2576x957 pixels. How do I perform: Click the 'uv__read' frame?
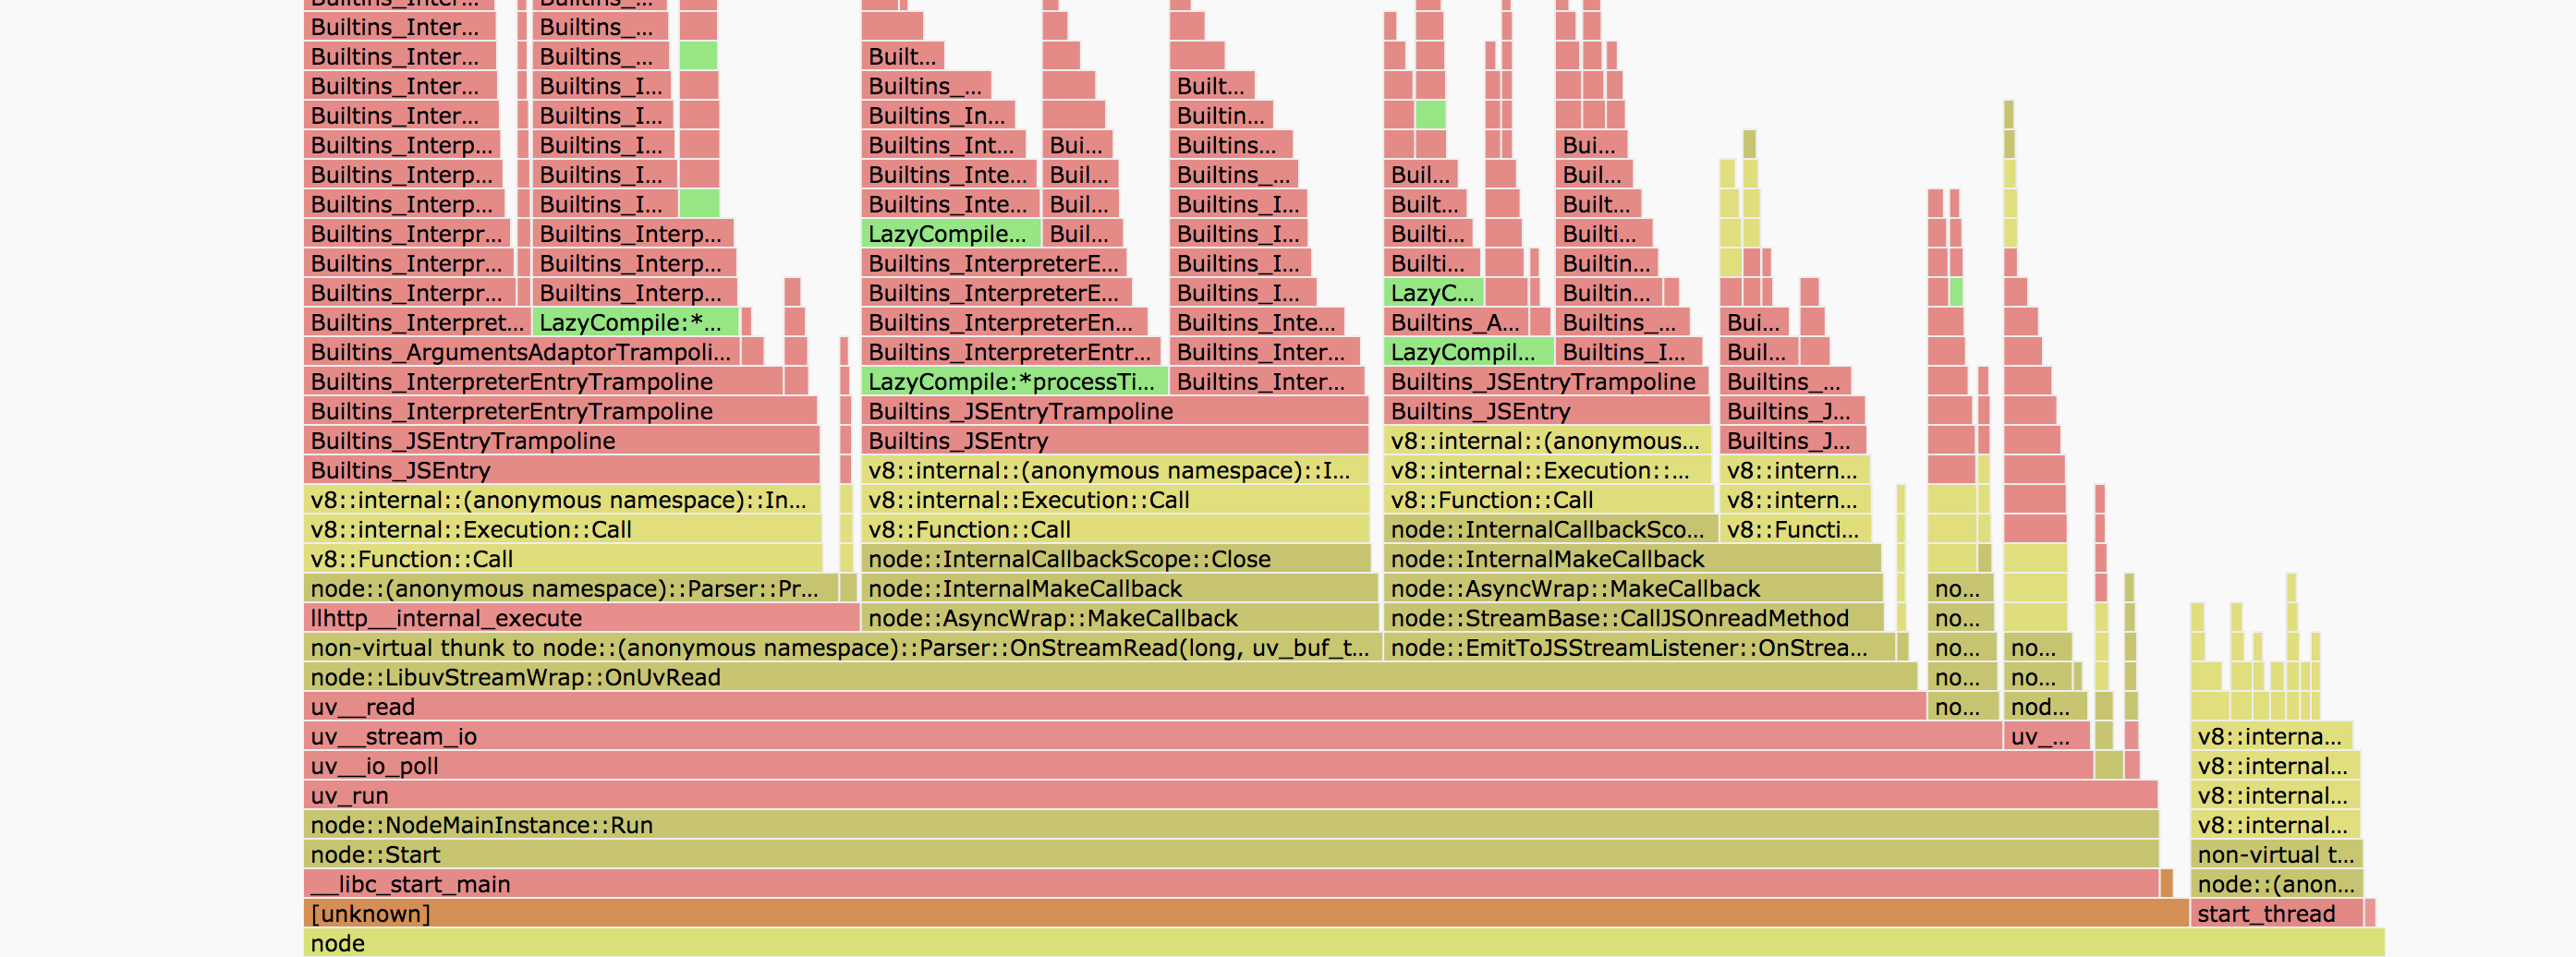(x=1114, y=707)
